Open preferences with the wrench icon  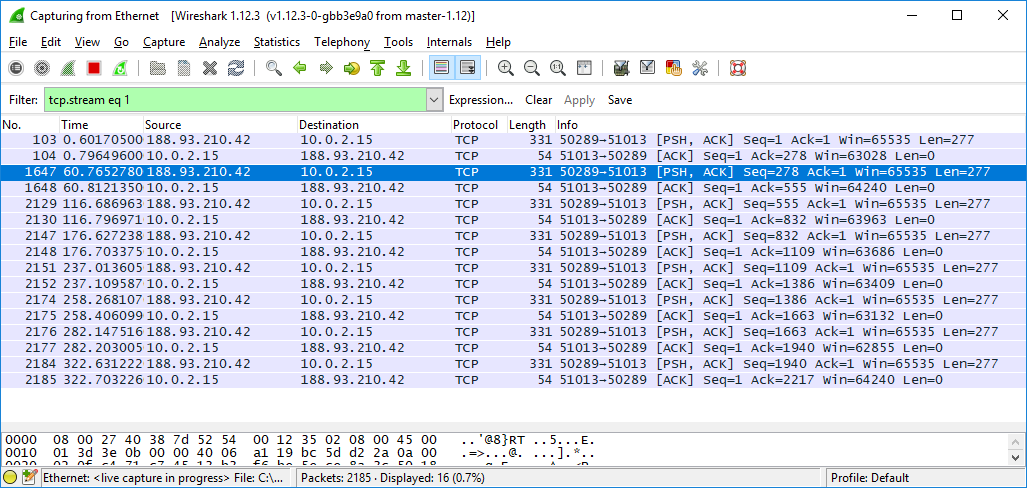[700, 67]
